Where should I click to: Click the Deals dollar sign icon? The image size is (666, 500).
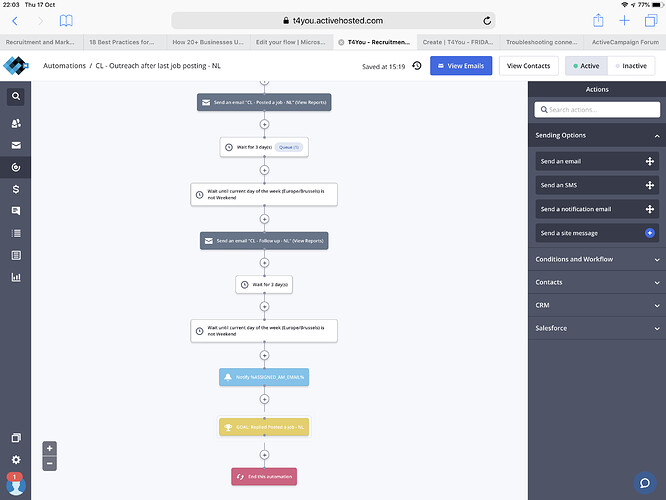click(16, 189)
